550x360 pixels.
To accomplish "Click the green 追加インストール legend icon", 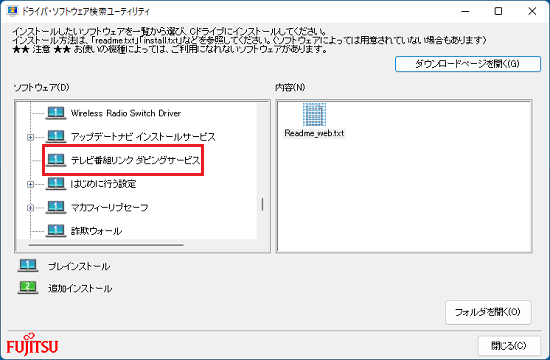I will [28, 288].
